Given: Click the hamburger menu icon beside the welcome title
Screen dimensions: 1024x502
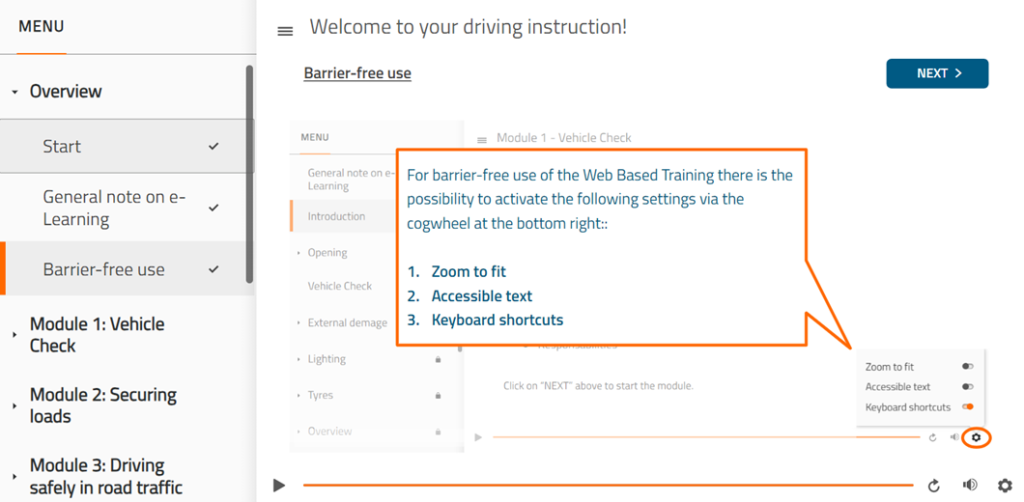Looking at the screenshot, I should click(285, 31).
